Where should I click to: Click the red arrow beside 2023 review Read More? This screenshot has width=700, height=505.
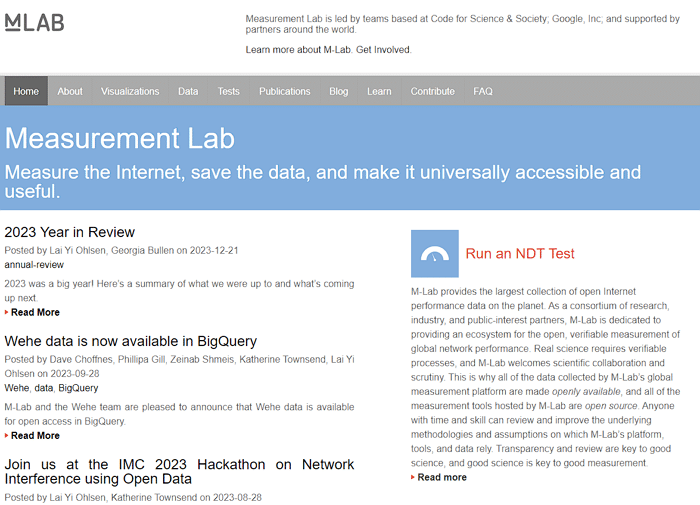click(7, 312)
